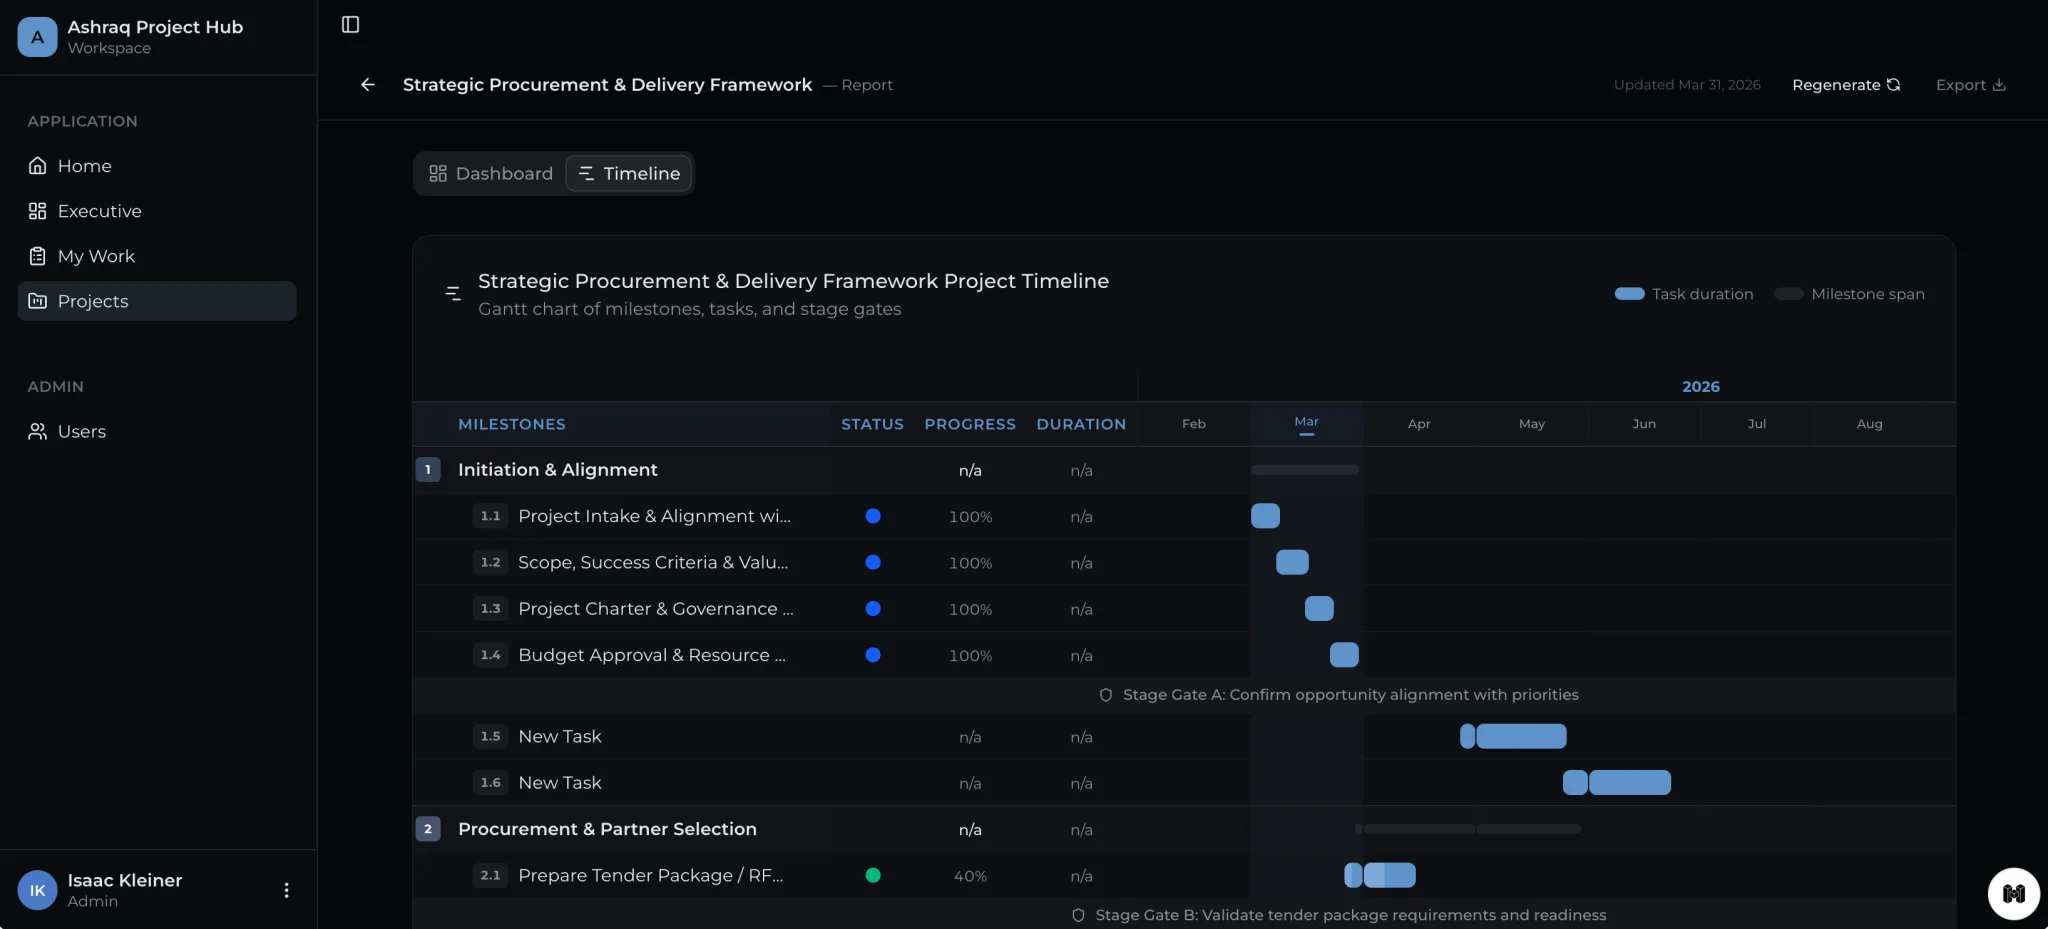Viewport: 2048px width, 929px height.
Task: Click the Updated Mar 31, 2026 text
Action: tap(1687, 85)
